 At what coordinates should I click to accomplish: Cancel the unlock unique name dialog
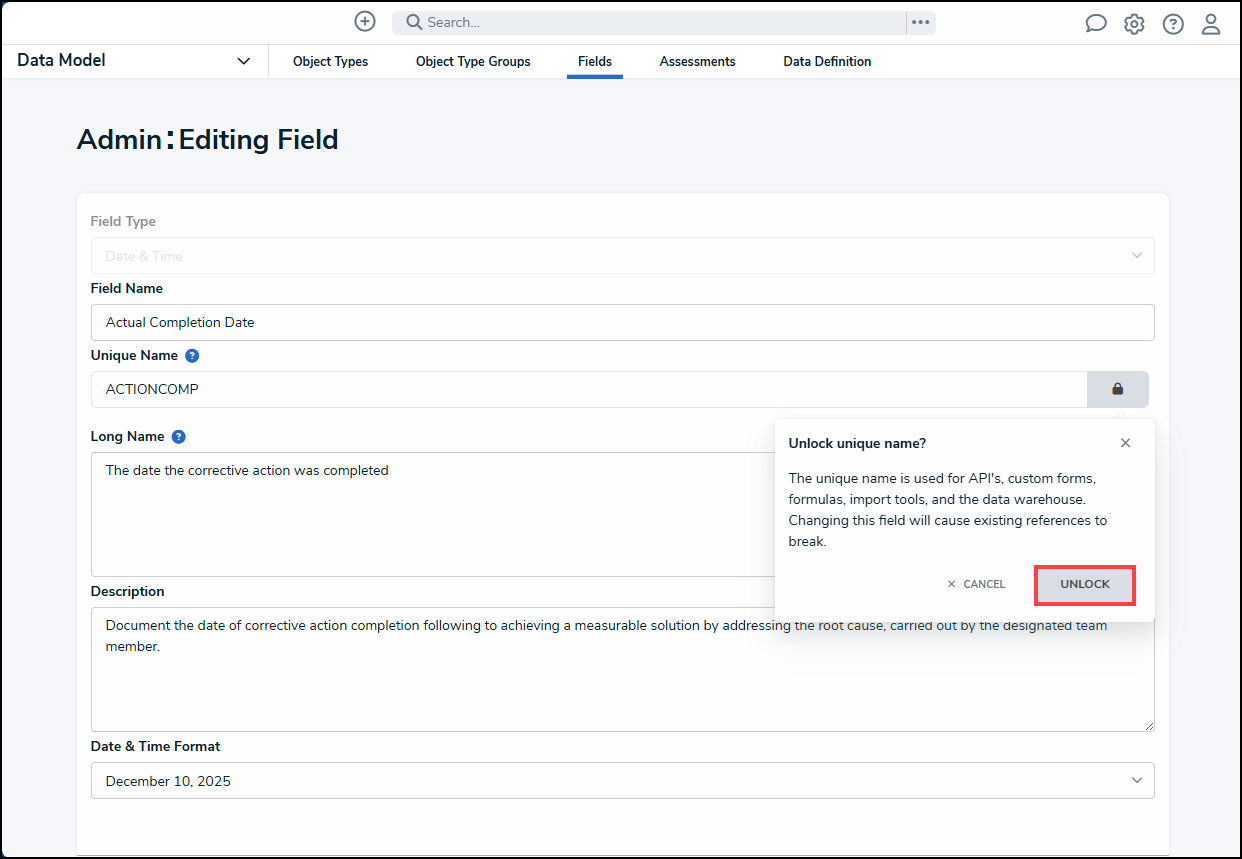976,585
